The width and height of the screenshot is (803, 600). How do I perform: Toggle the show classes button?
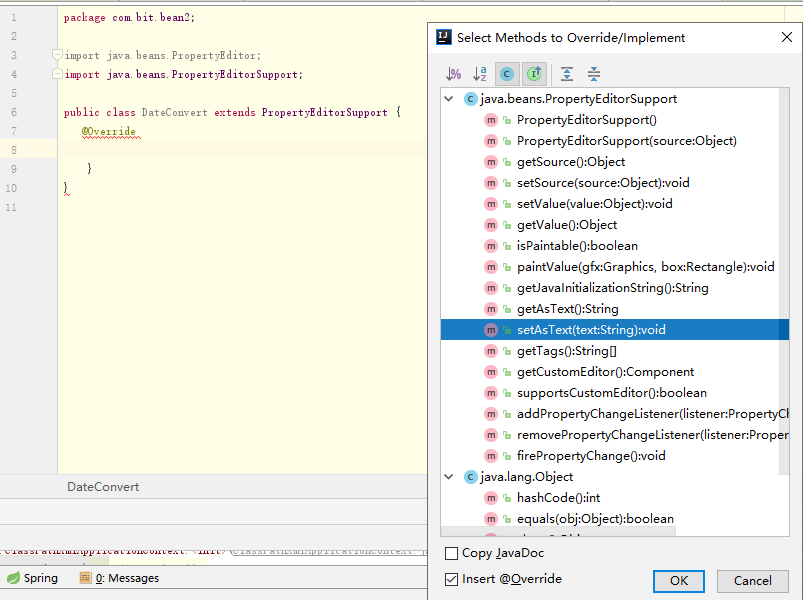click(x=507, y=74)
